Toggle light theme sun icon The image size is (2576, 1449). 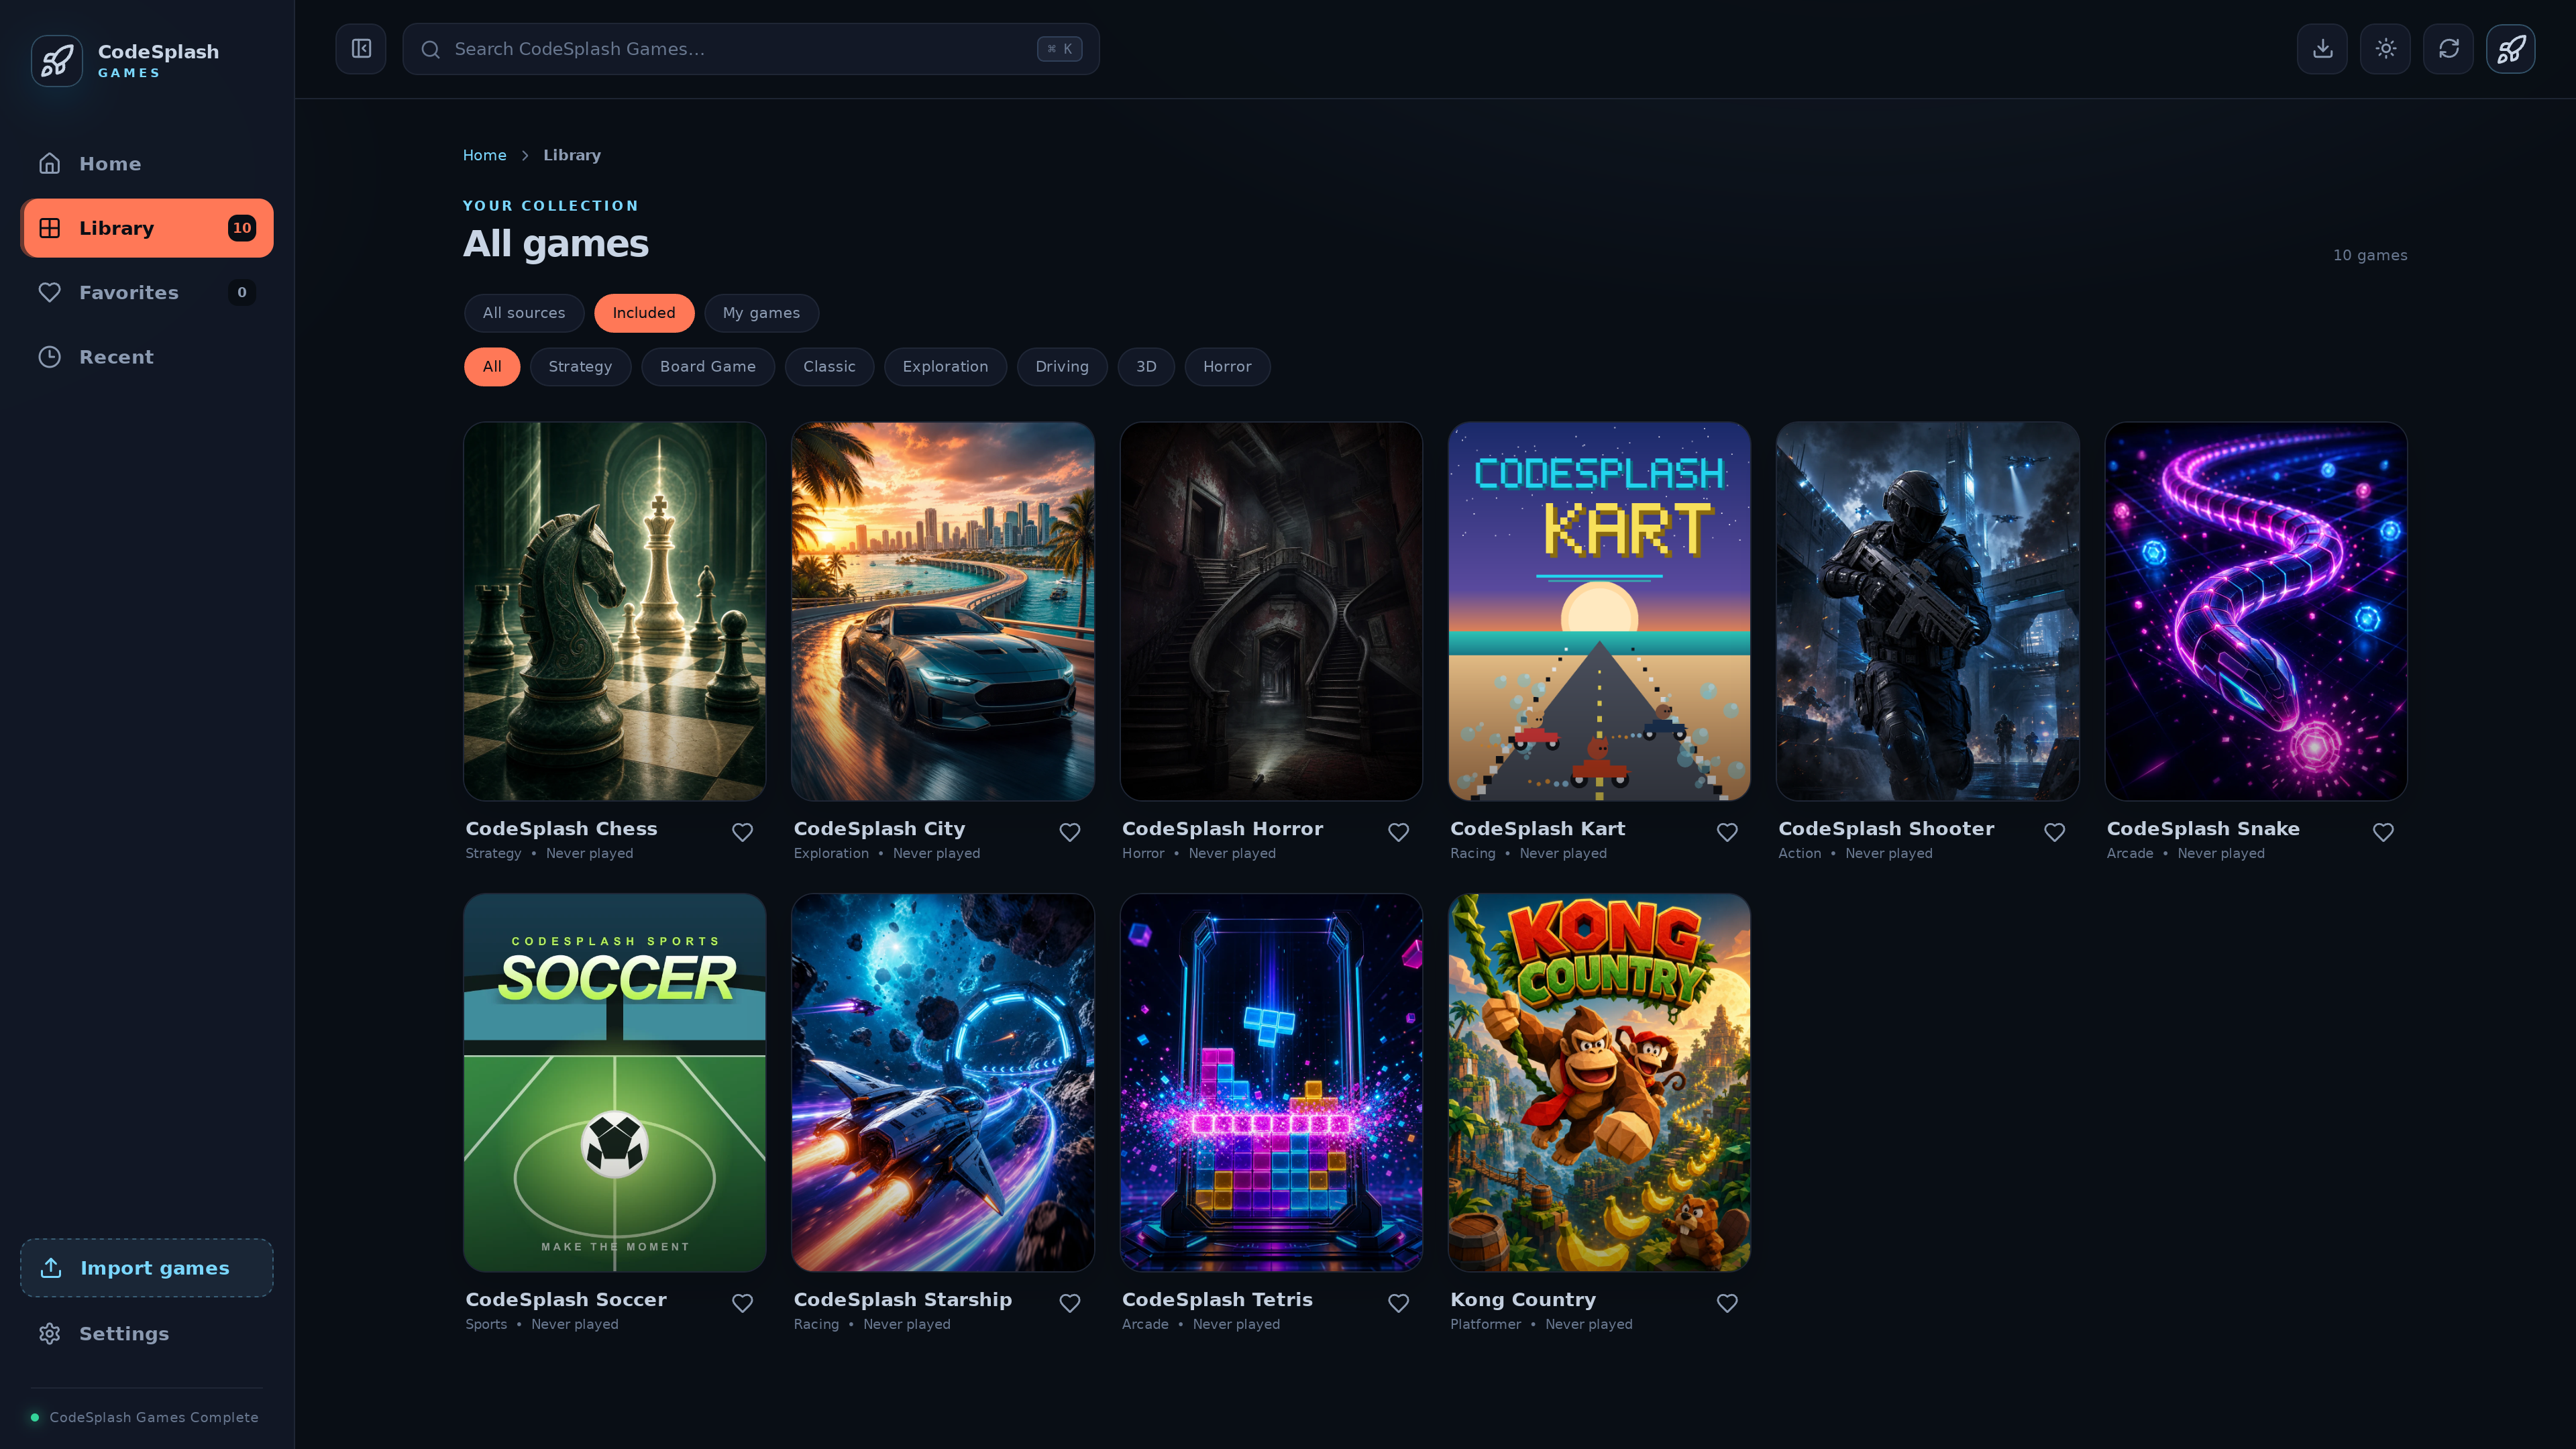2385,49
